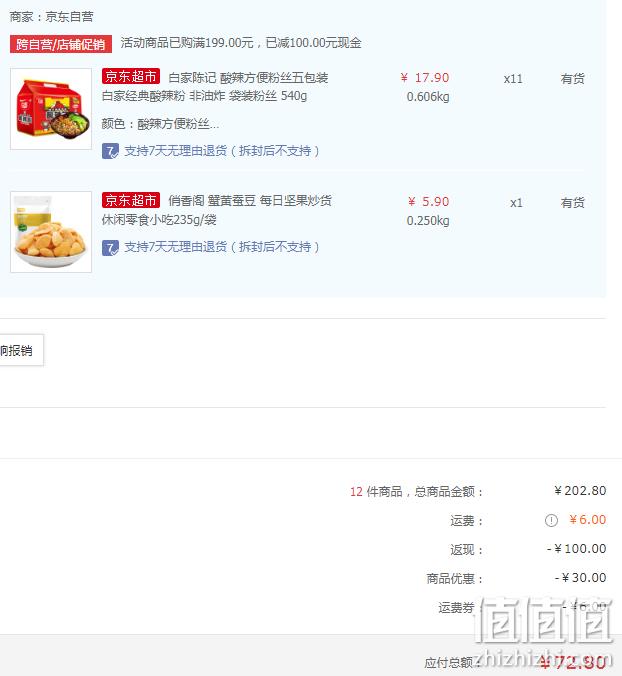Click the noodle subtitle 白家经典酸辣粉 非油炸

(164, 96)
